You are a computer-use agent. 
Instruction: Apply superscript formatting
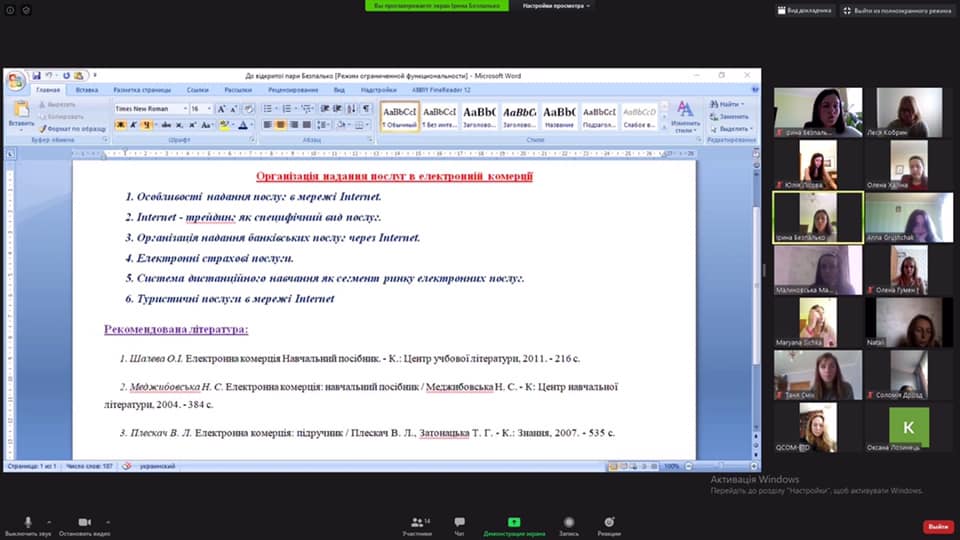pos(192,125)
